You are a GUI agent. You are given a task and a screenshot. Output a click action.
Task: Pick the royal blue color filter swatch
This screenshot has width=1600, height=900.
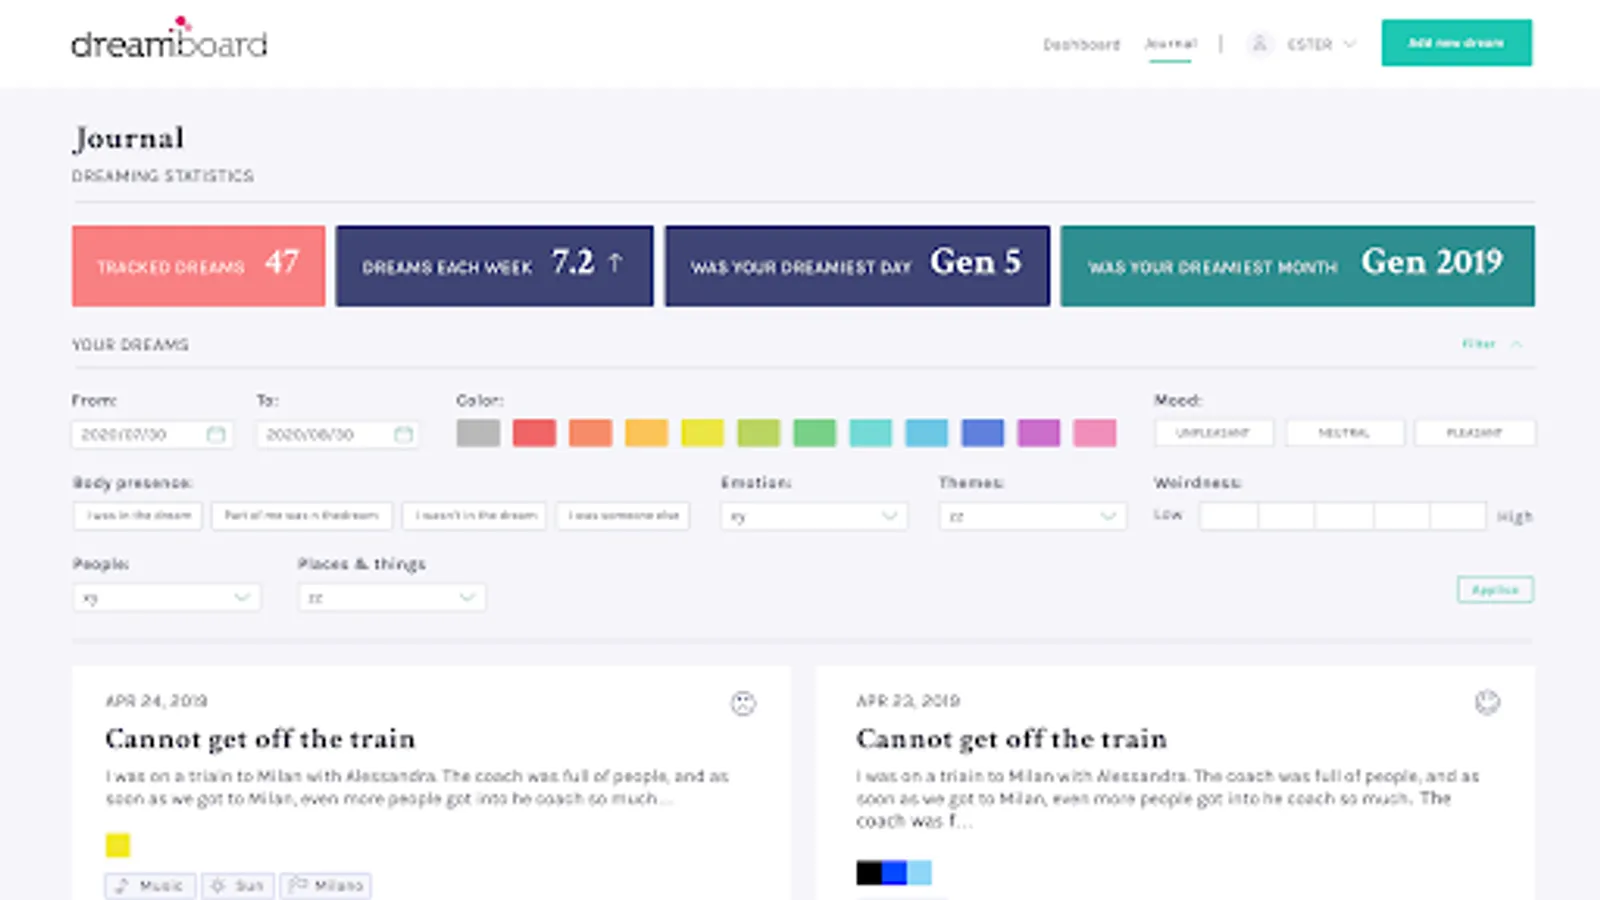(x=982, y=433)
